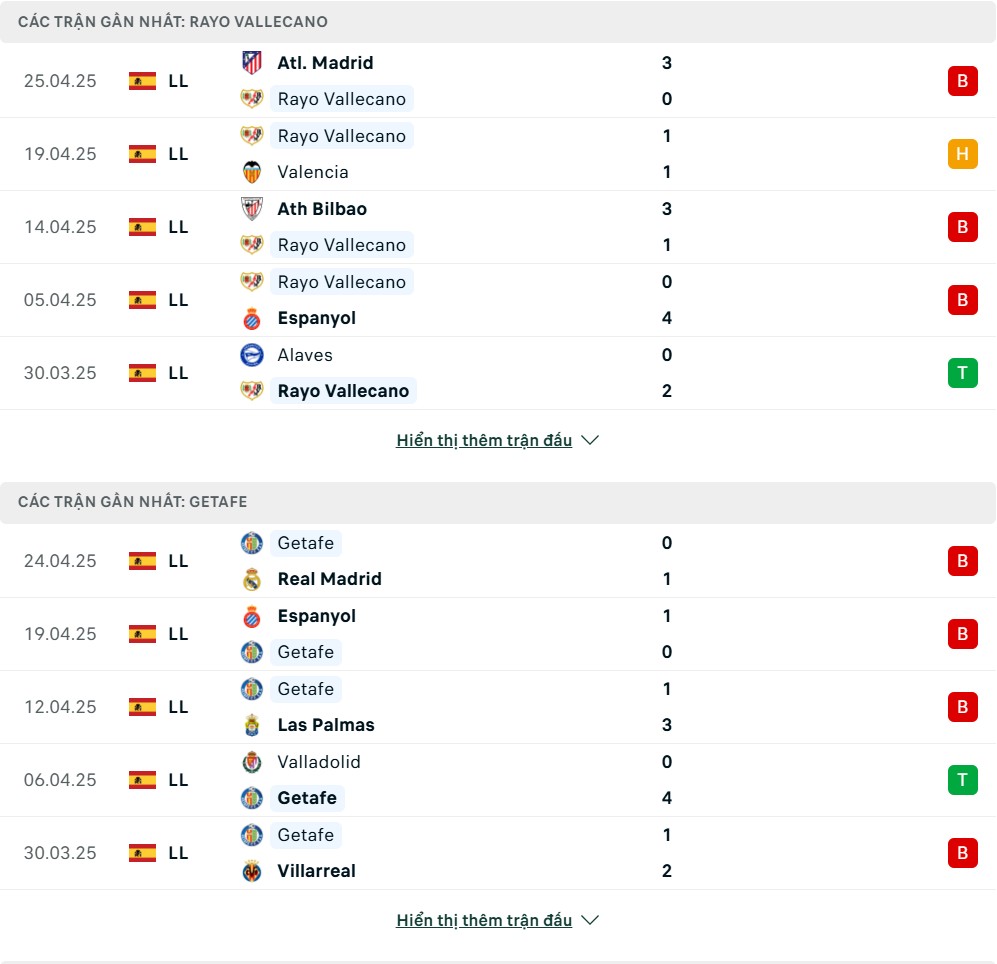Click the Spain flag on 25.04.25 match
Viewport: 997px width, 964px height.
pos(142,81)
